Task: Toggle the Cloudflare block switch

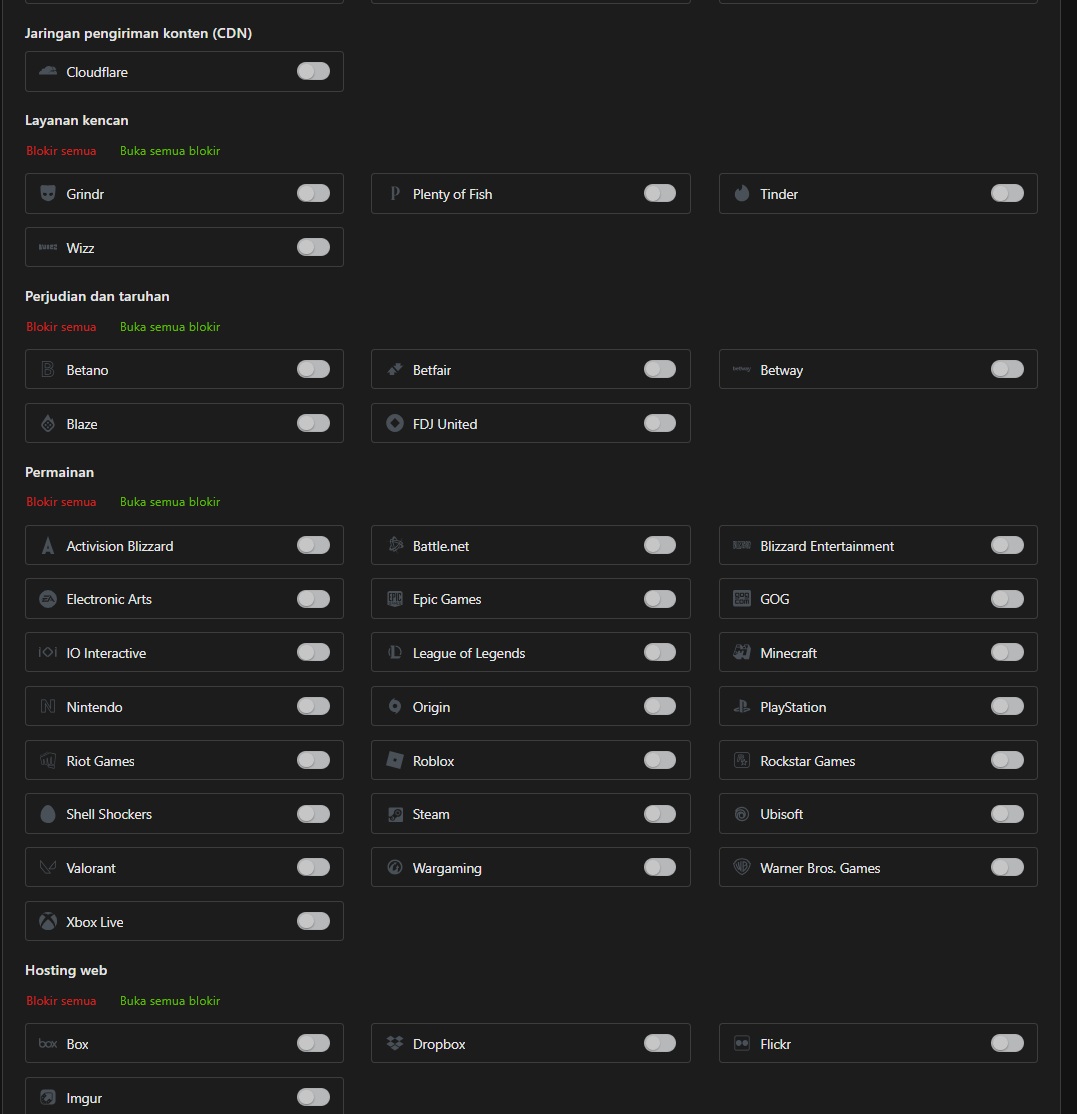Action: 313,71
